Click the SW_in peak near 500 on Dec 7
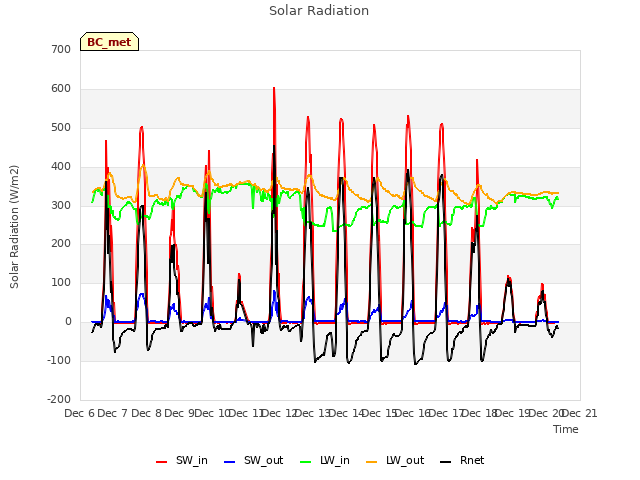This screenshot has width=640, height=480. [x=142, y=127]
